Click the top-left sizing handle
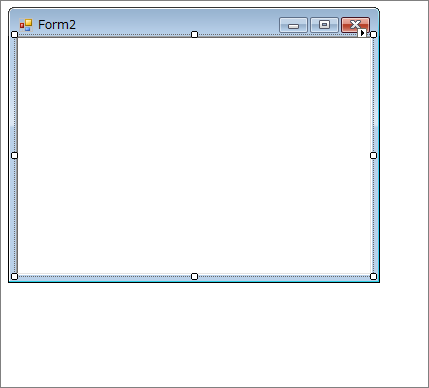The height and width of the screenshot is (388, 429). [15, 34]
